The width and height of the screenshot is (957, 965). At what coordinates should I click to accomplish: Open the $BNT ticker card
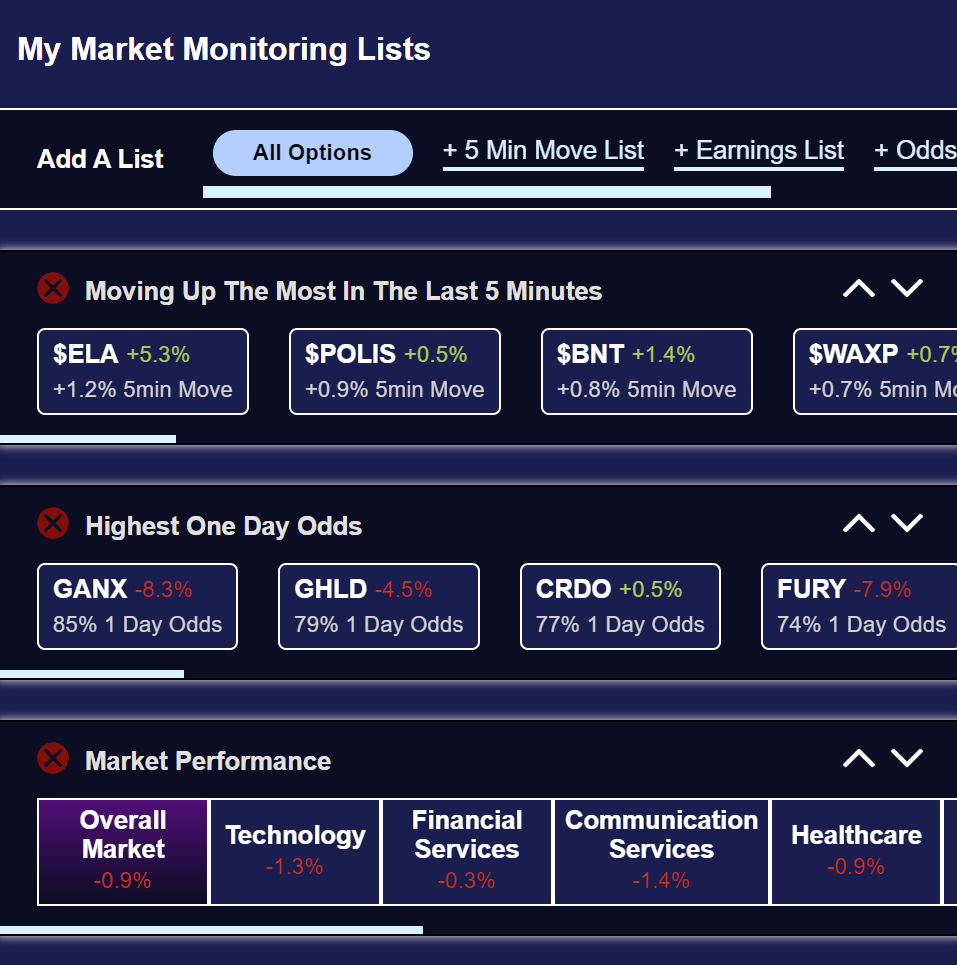pos(647,372)
